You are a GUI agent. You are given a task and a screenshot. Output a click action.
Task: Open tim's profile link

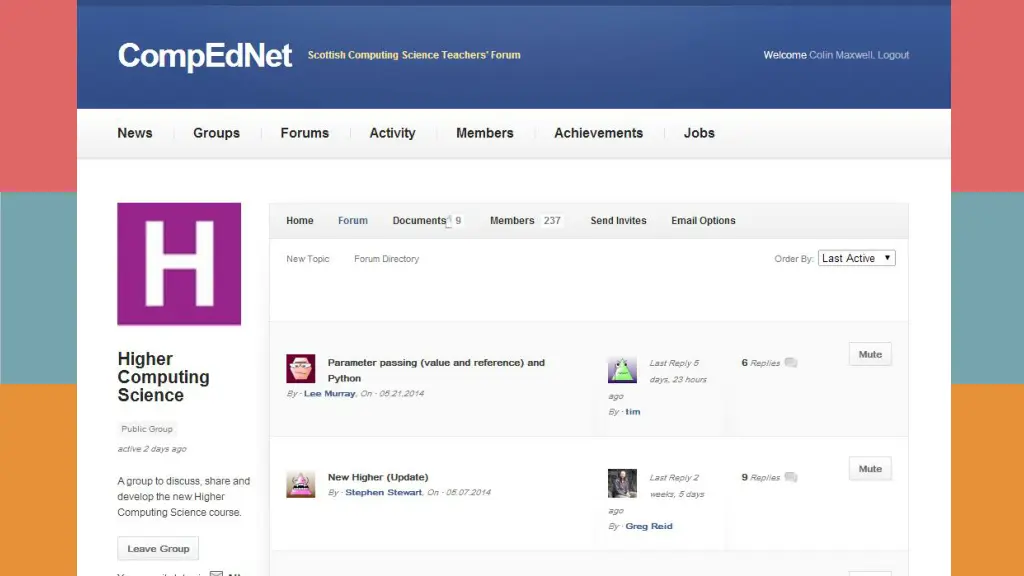[633, 412]
